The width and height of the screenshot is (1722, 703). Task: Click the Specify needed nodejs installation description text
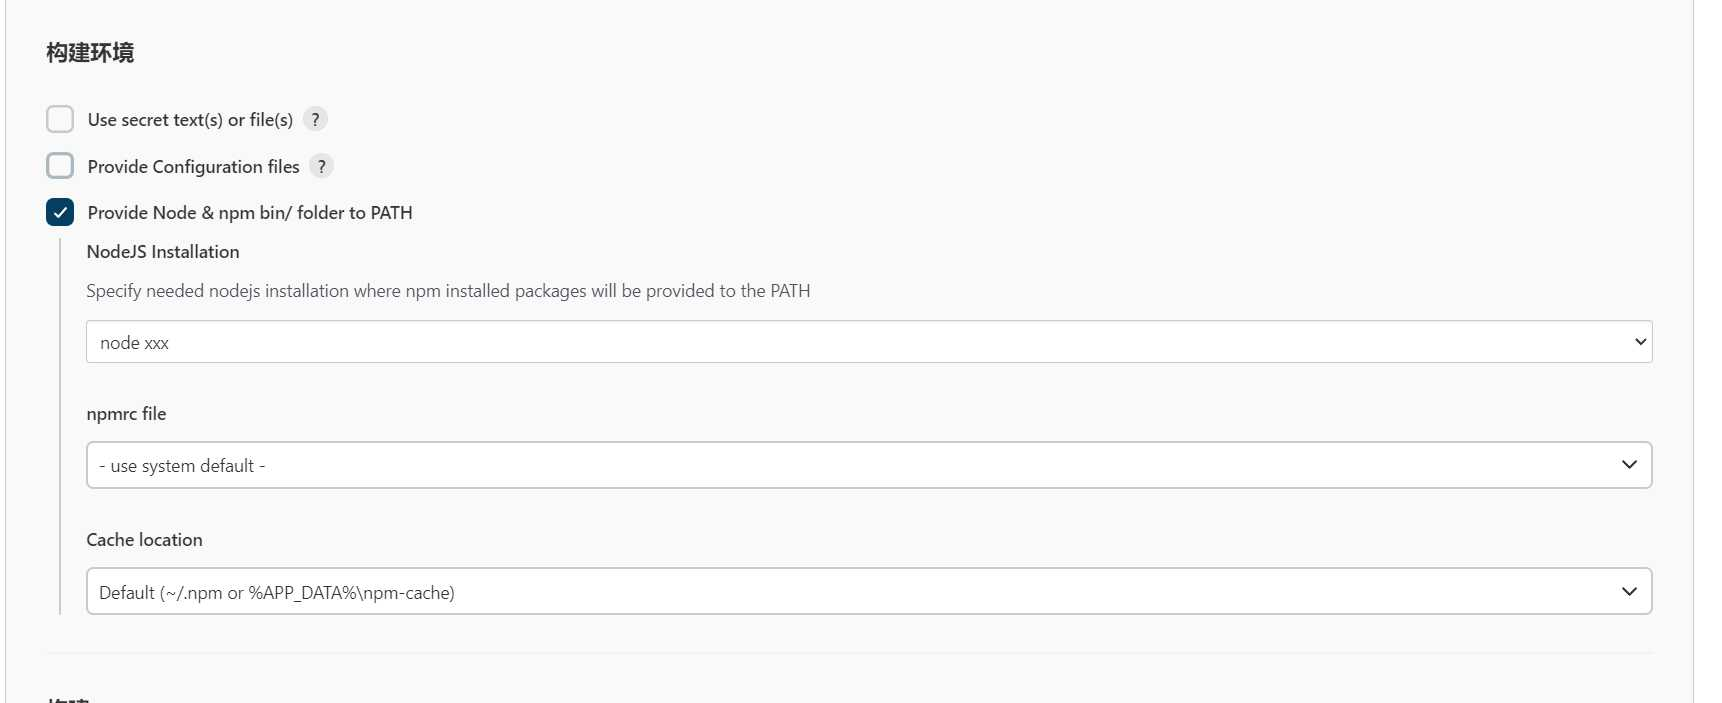pos(448,291)
